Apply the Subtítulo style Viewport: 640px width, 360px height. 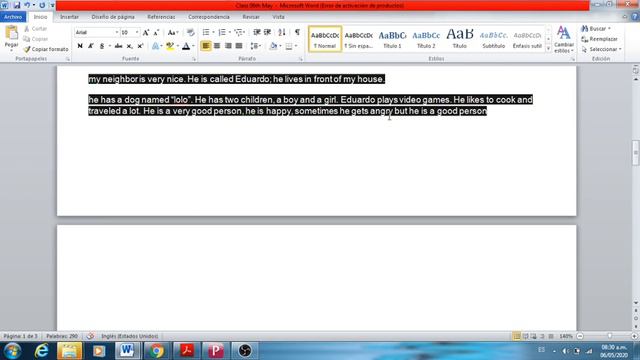(x=493, y=39)
